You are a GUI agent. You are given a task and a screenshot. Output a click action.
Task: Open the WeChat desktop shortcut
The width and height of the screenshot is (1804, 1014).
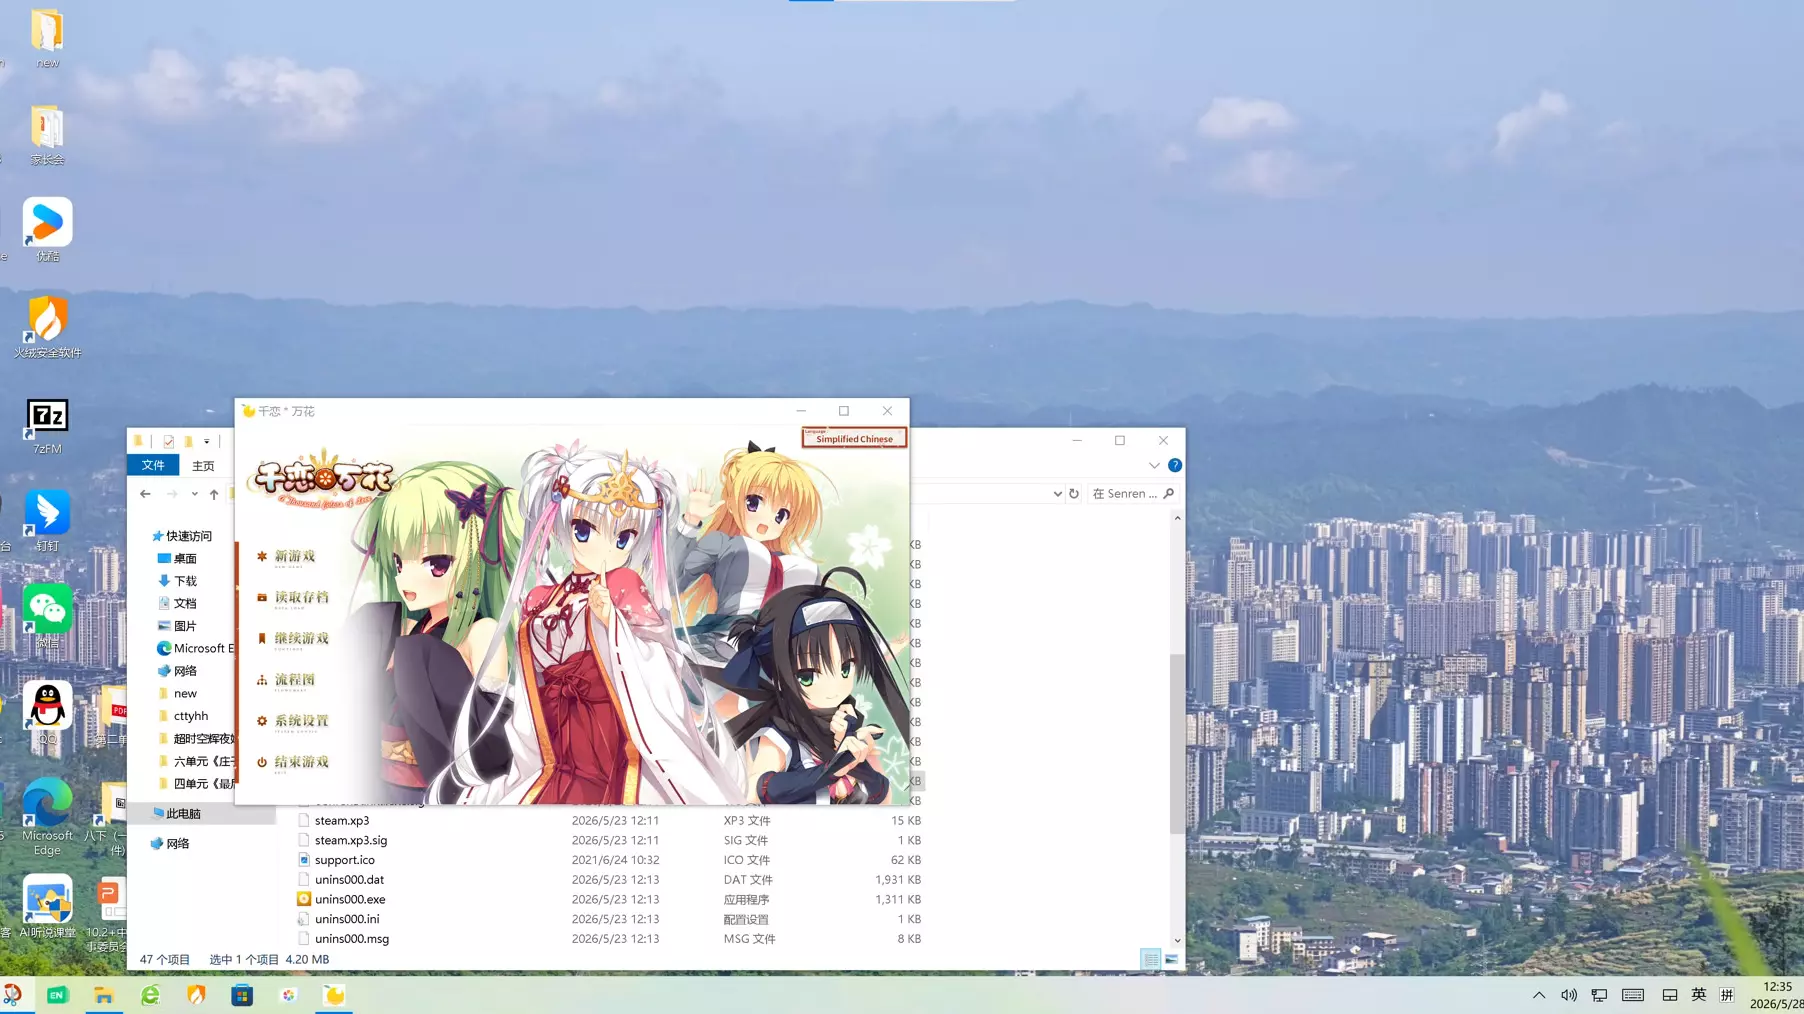point(47,617)
